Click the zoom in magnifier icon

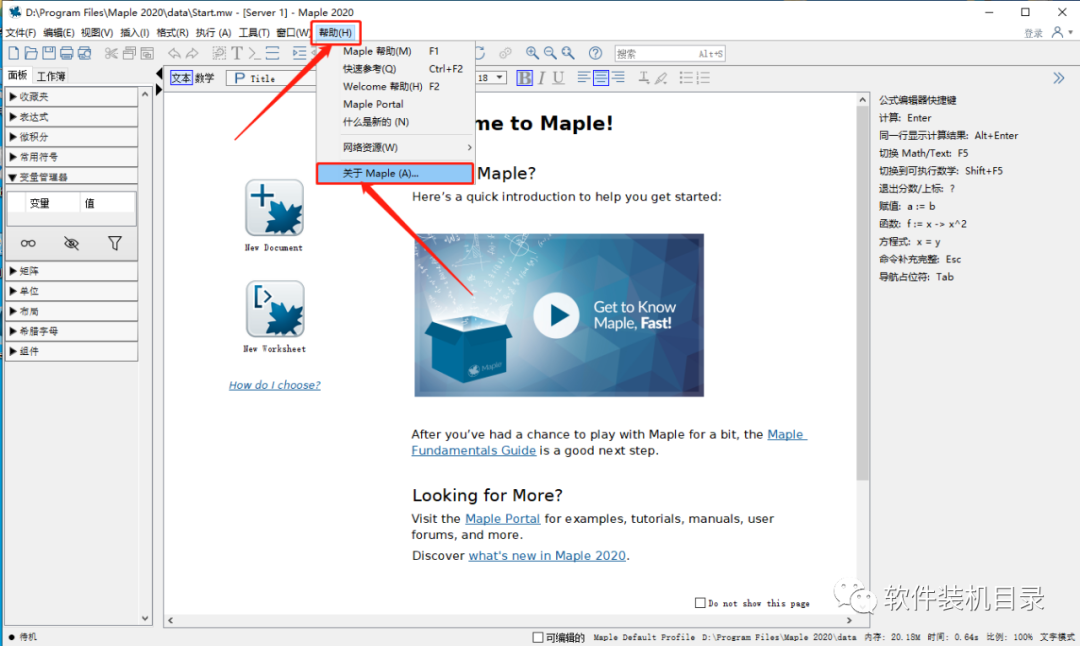coord(532,53)
